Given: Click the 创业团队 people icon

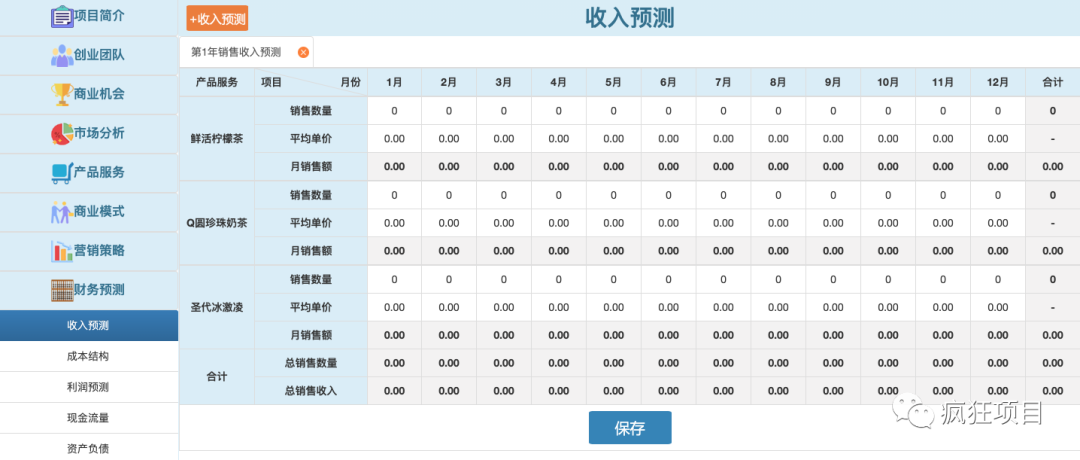Looking at the screenshot, I should coord(61,55).
